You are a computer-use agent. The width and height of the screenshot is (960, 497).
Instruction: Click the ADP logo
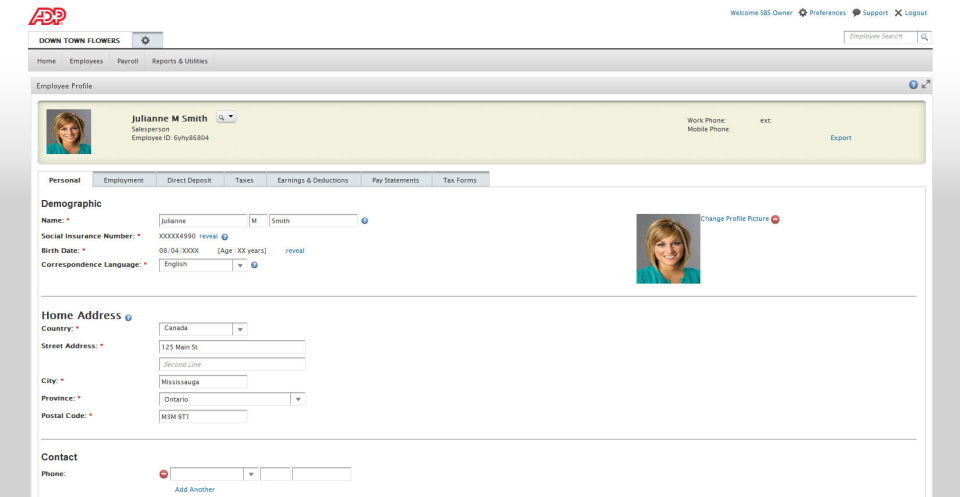click(x=46, y=15)
